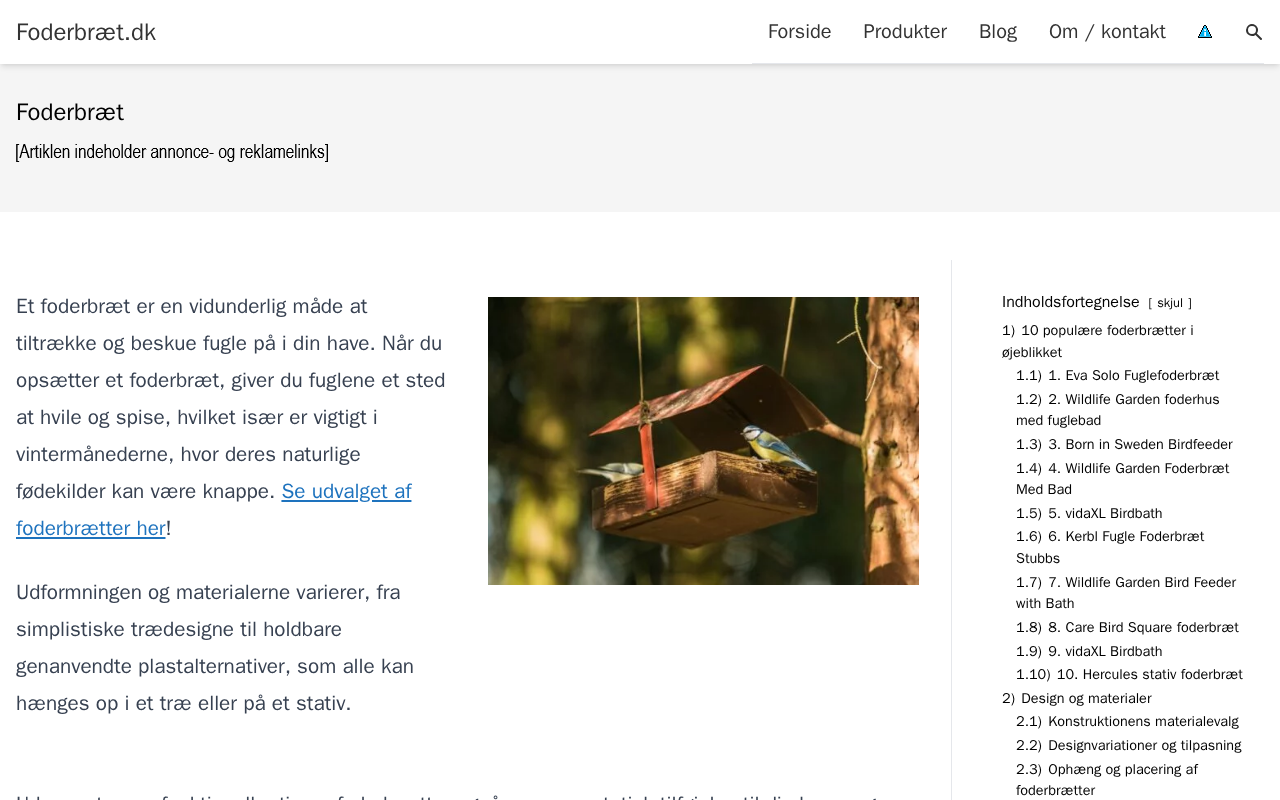The image size is (1280, 800).
Task: Select Care Bird Square foderbræt entry
Action: coord(1127,628)
